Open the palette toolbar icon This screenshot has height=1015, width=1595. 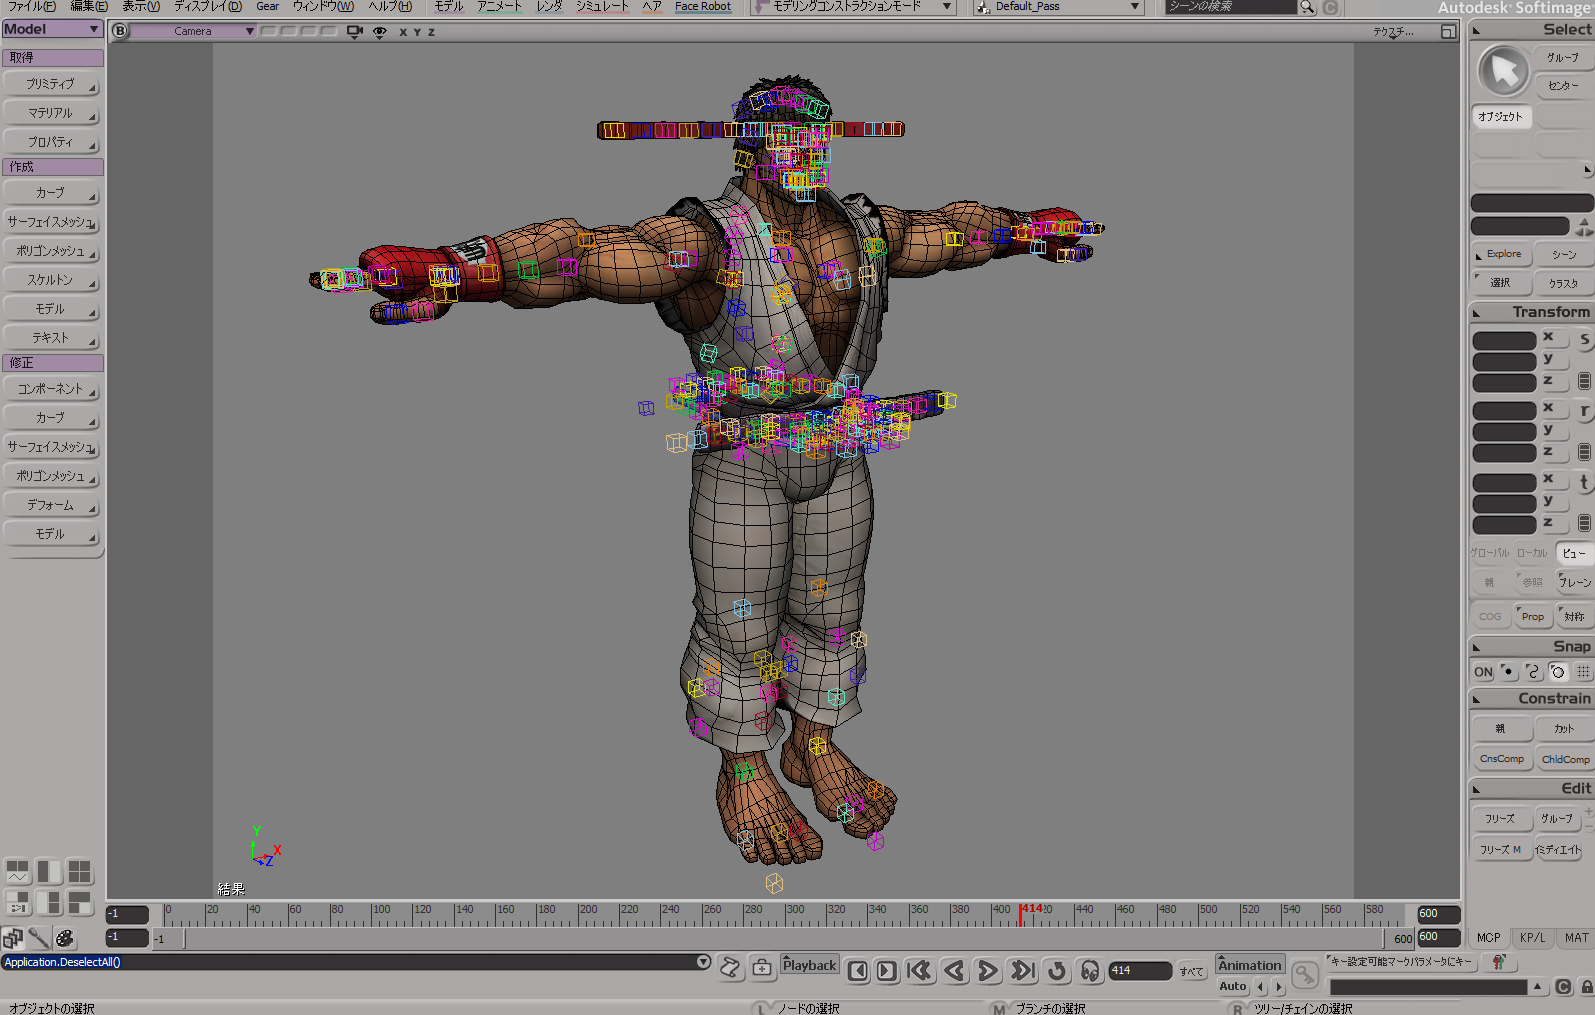65,938
